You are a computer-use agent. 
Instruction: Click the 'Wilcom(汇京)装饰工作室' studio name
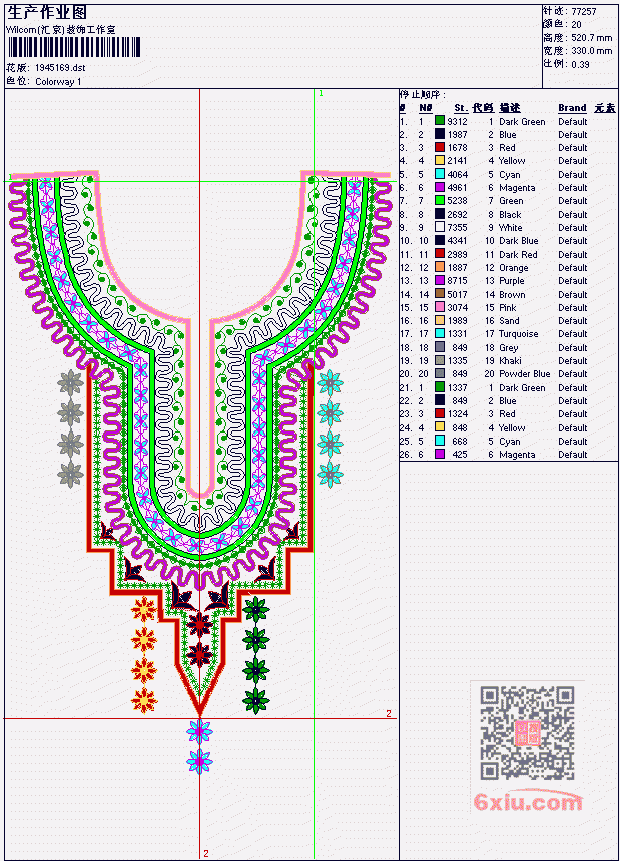(60, 30)
